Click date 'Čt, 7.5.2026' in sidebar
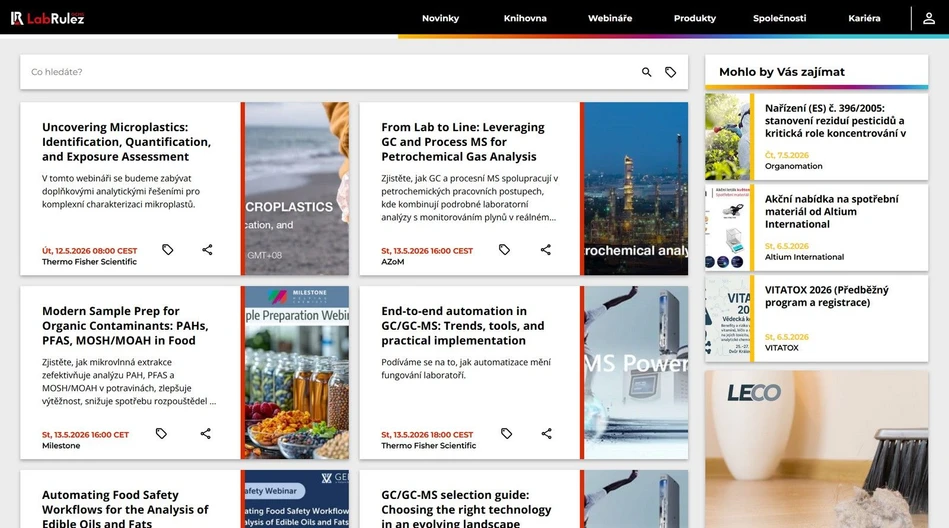 (787, 155)
